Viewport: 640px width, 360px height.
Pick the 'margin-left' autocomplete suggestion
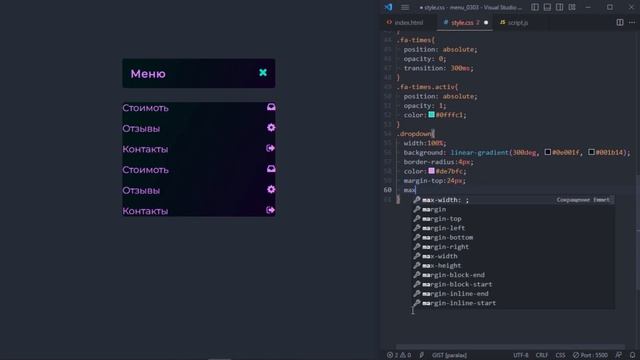point(513,228)
